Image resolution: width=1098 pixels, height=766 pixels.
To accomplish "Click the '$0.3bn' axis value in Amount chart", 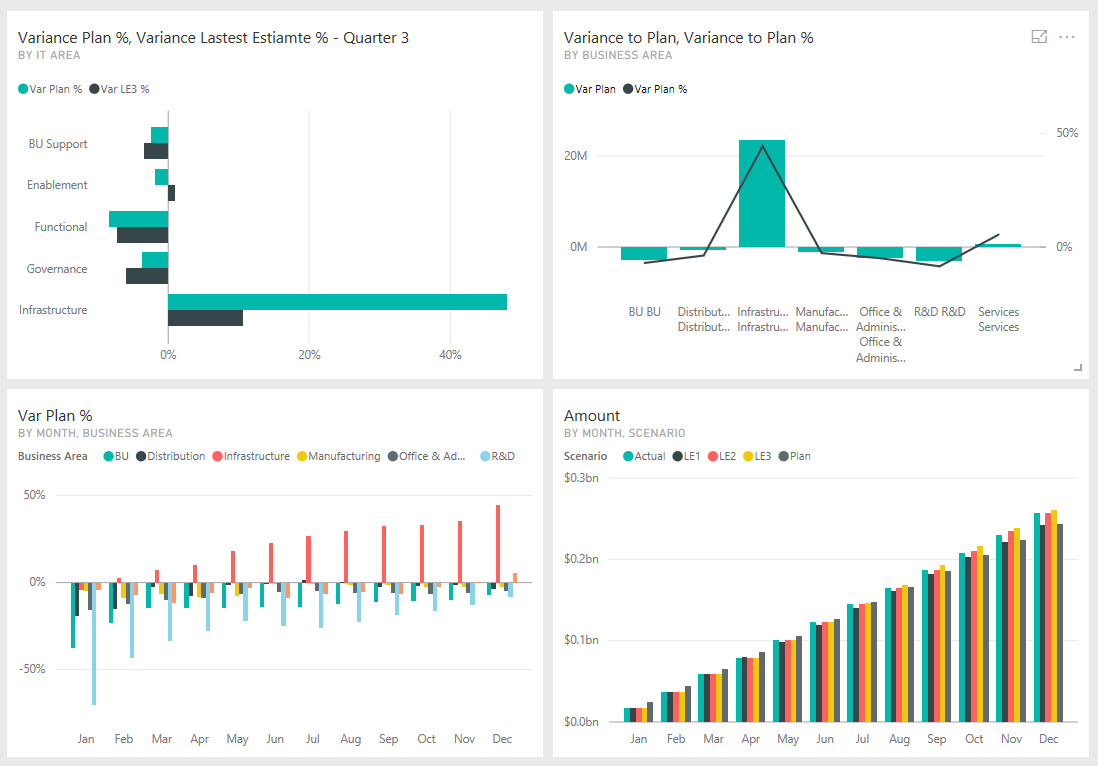I will (581, 478).
